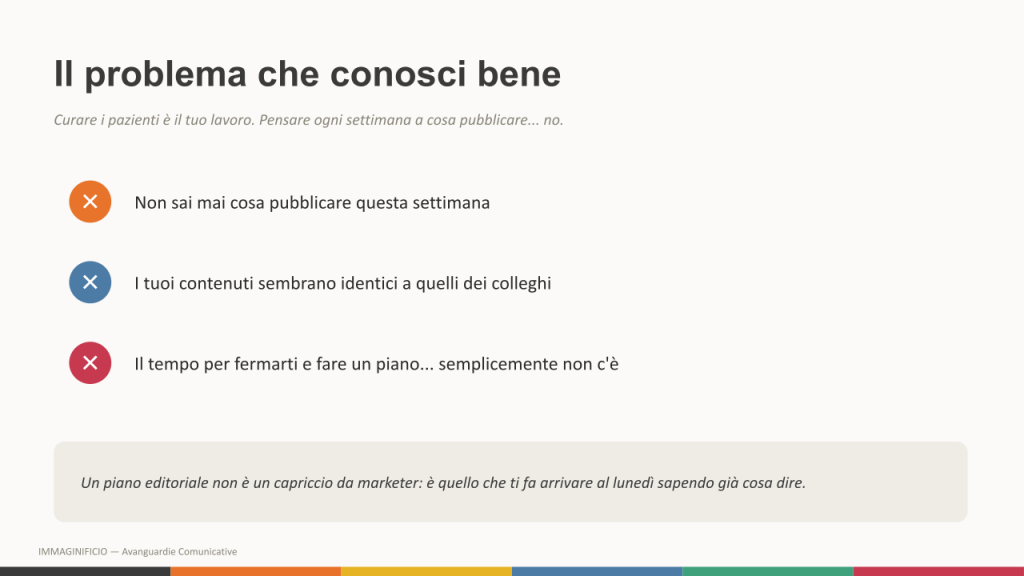1024x576 pixels.
Task: Click the blue X circle icon
Action: click(x=90, y=282)
